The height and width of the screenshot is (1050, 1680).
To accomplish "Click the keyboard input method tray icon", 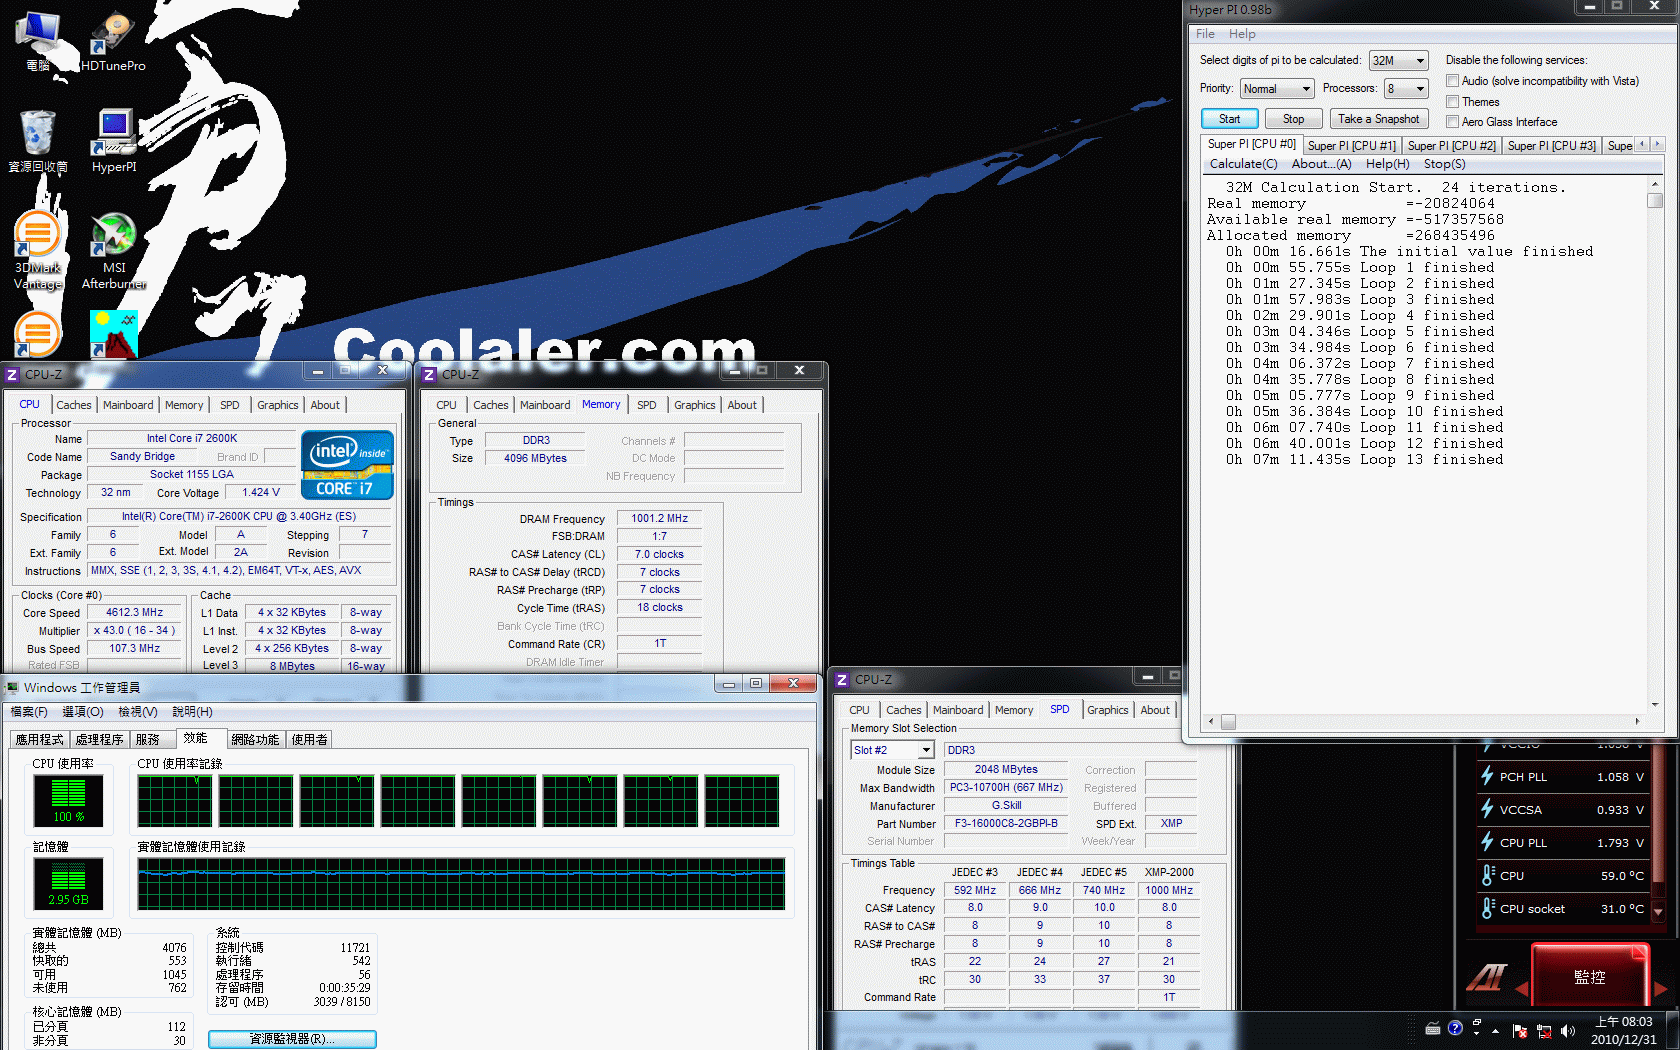I will click(x=1433, y=1027).
